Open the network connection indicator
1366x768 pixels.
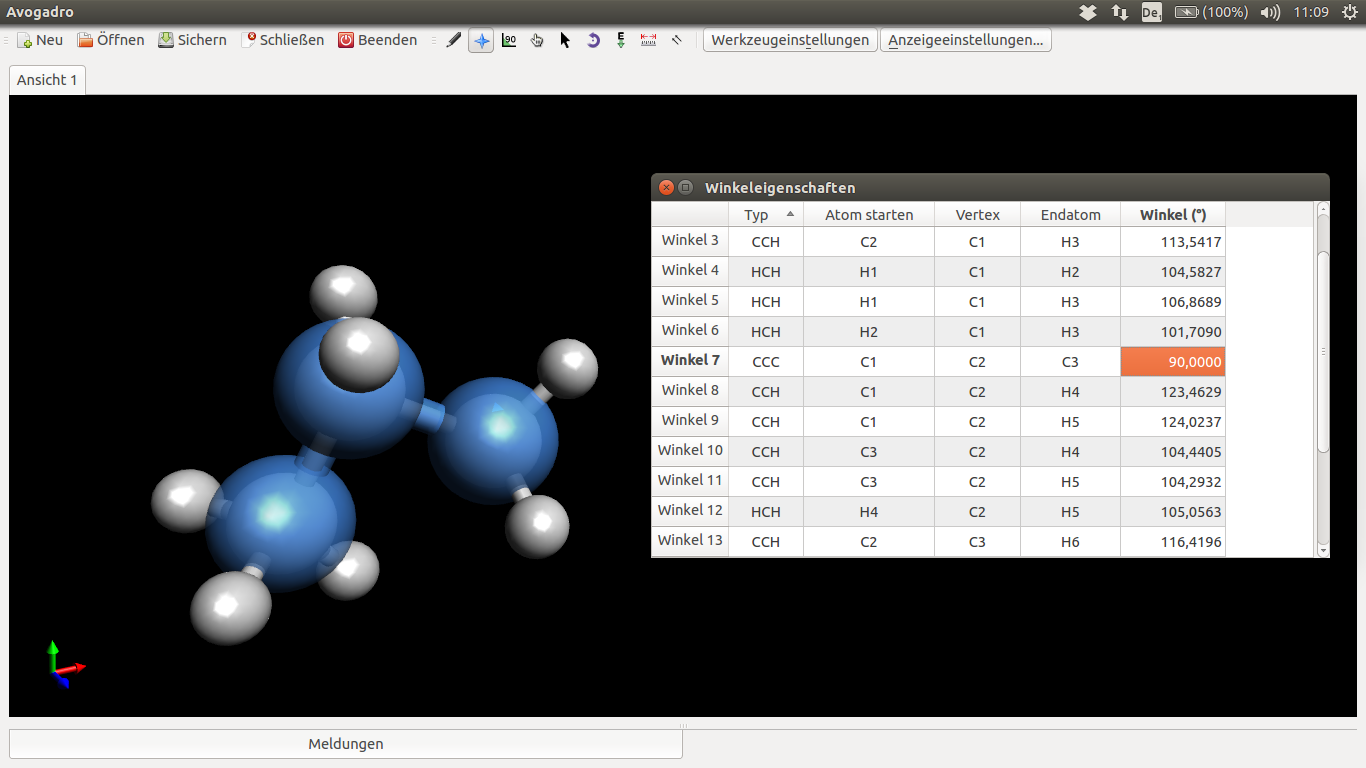(1120, 12)
